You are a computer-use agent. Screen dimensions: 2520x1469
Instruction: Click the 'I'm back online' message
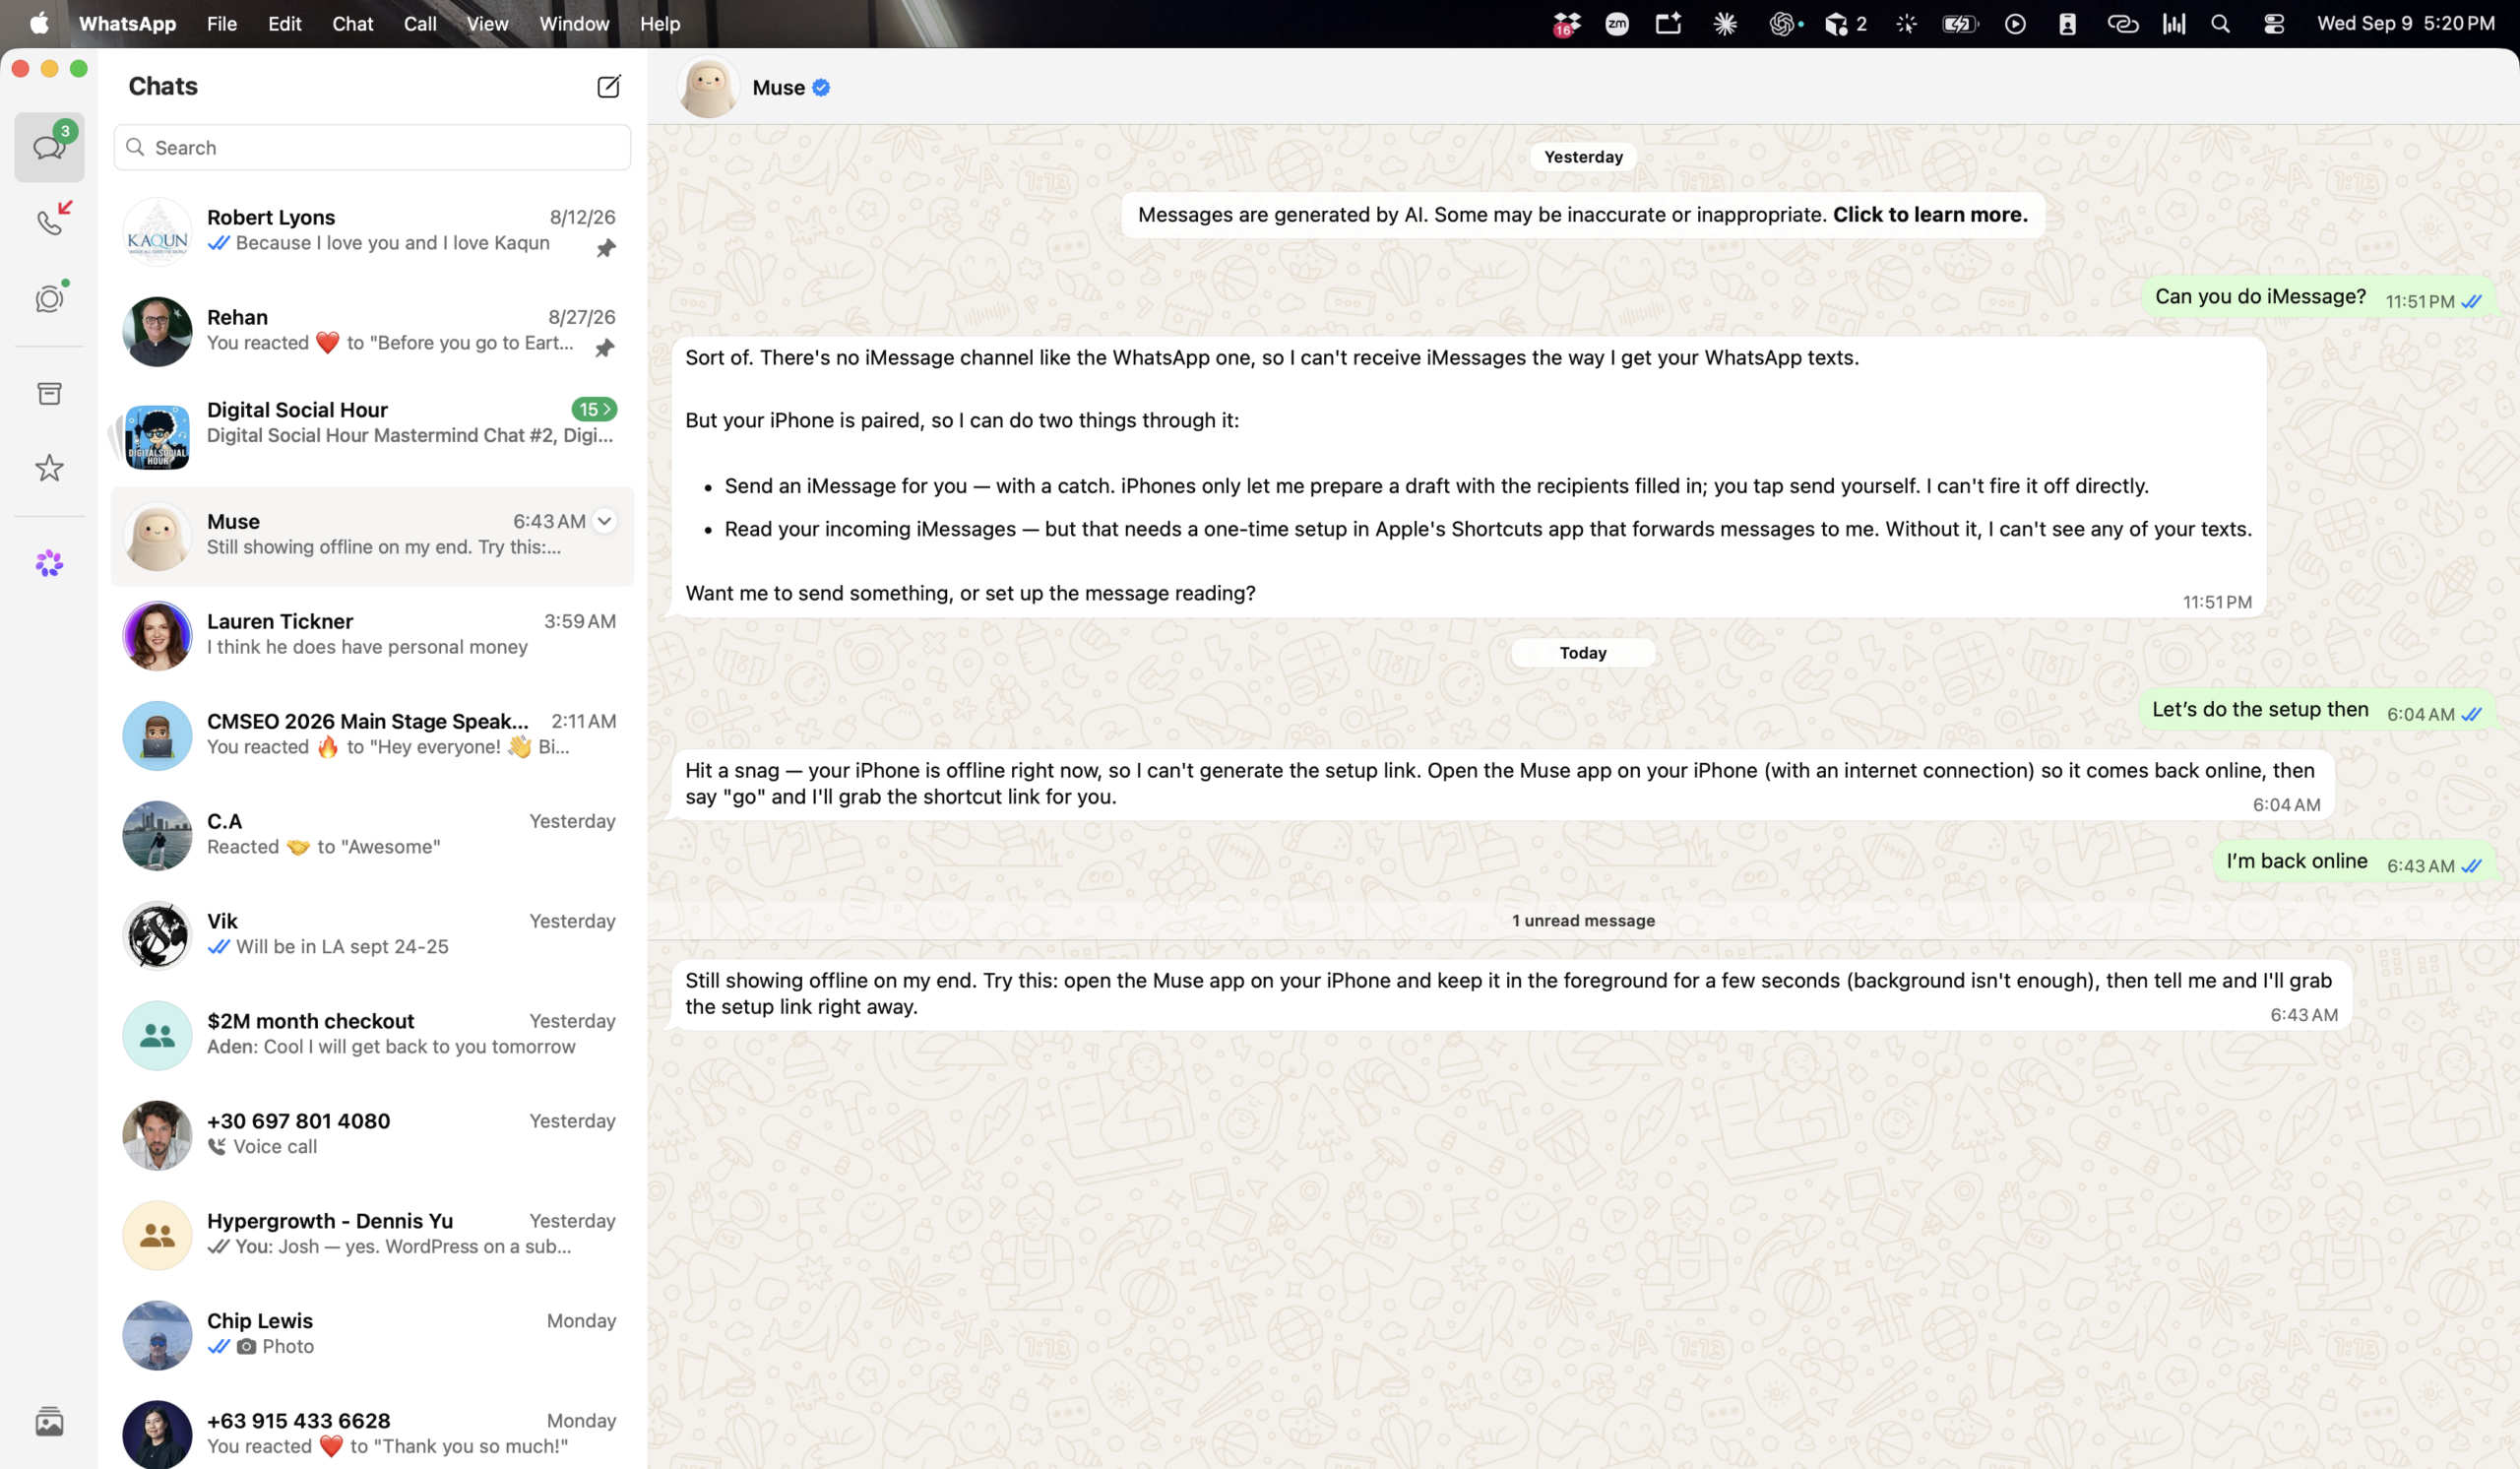tap(2354, 862)
